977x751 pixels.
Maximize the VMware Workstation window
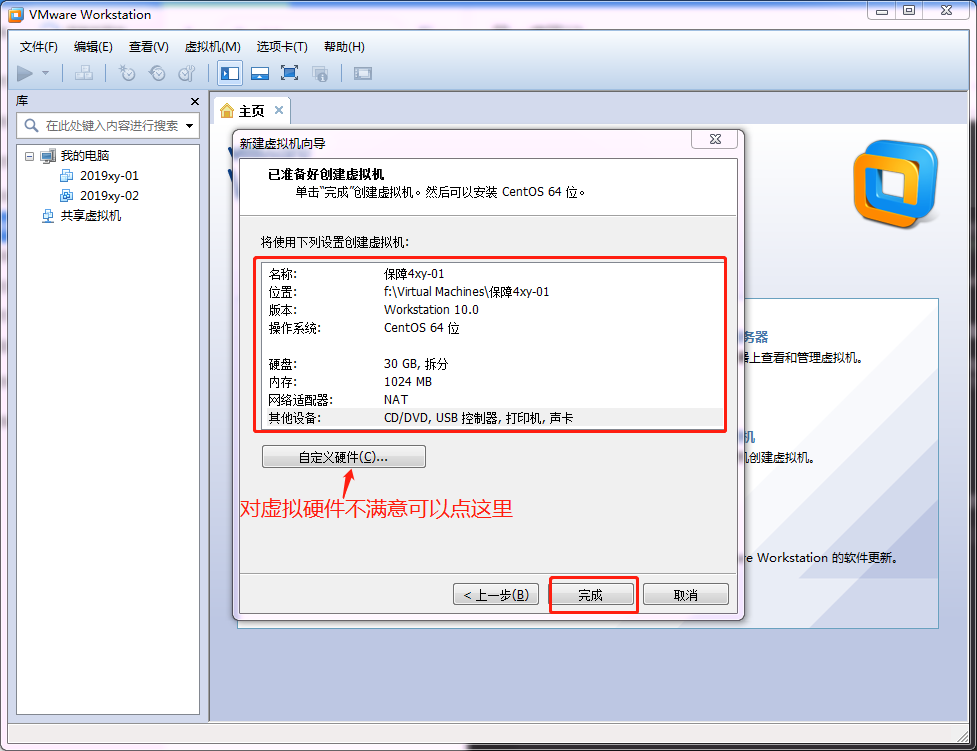pyautogui.click(x=909, y=11)
